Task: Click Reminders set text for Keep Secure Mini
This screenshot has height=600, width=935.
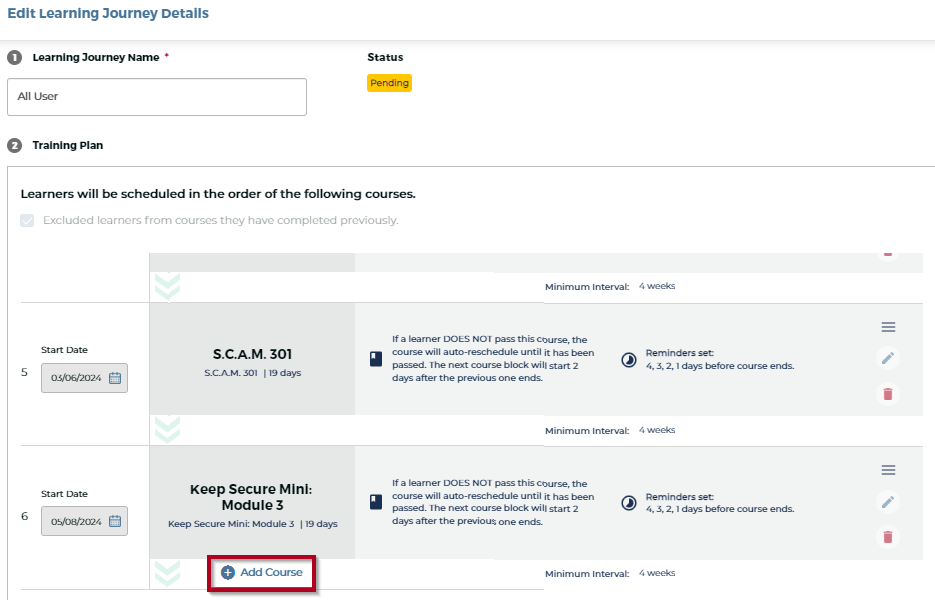Action: click(720, 503)
